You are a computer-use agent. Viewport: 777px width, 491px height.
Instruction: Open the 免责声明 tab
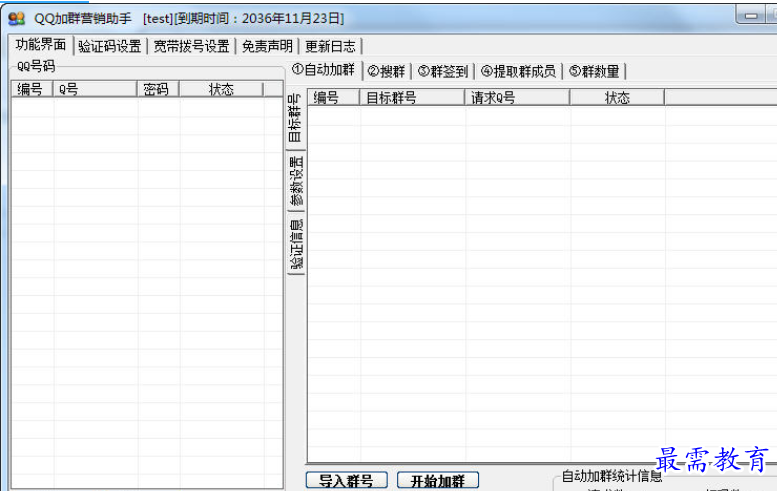[x=267, y=47]
